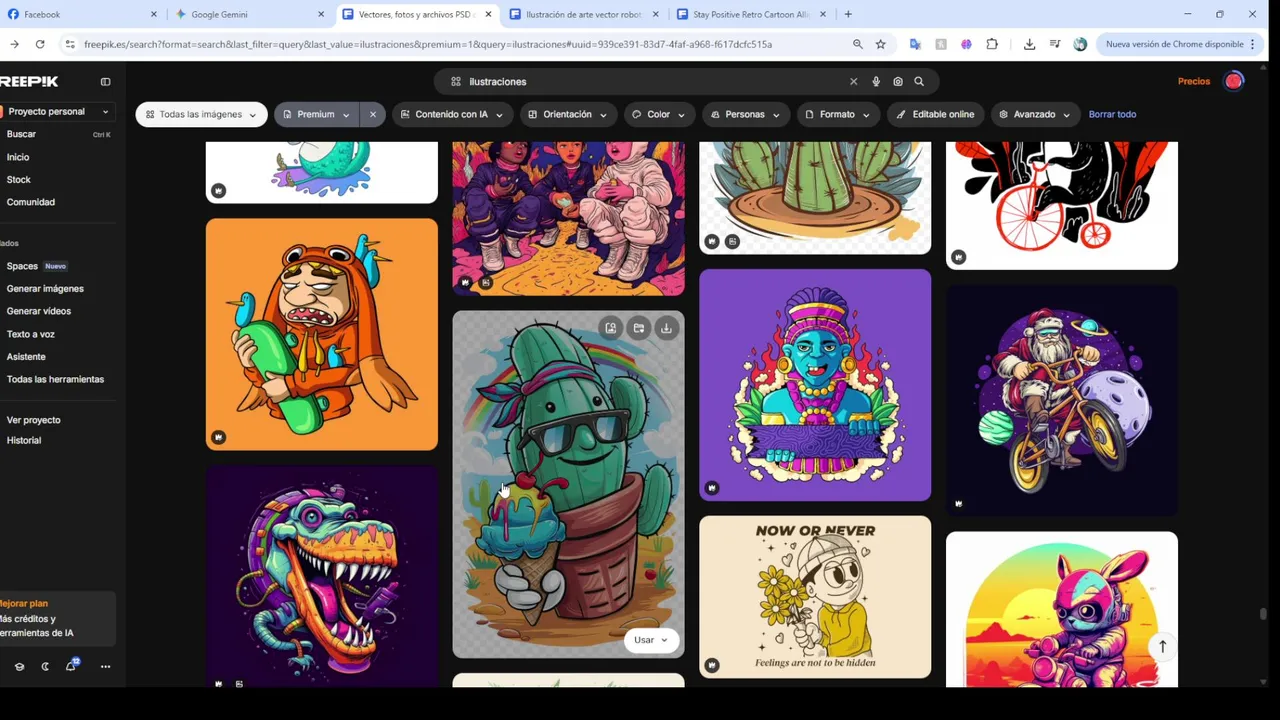Viewport: 1280px width, 720px height.
Task: Click Mejorar plan upgrade link
Action: pyautogui.click(x=24, y=603)
